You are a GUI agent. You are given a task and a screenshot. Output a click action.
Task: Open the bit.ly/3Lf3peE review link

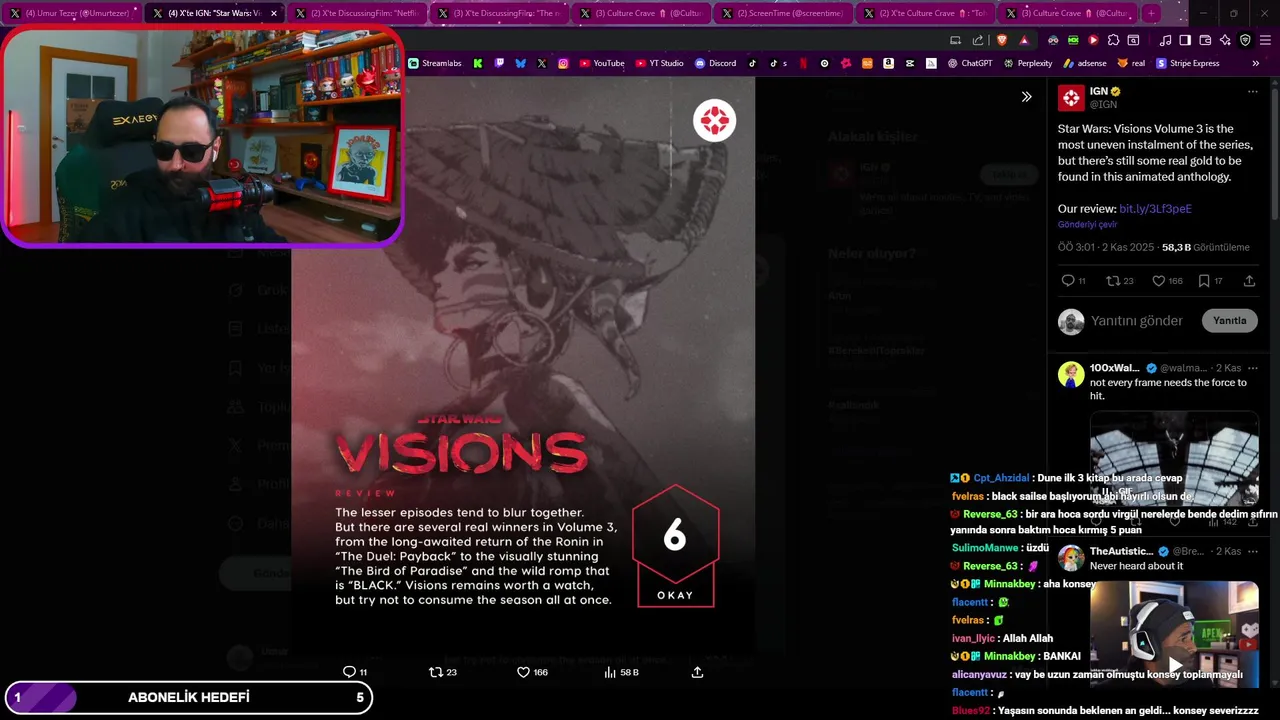[1155, 209]
